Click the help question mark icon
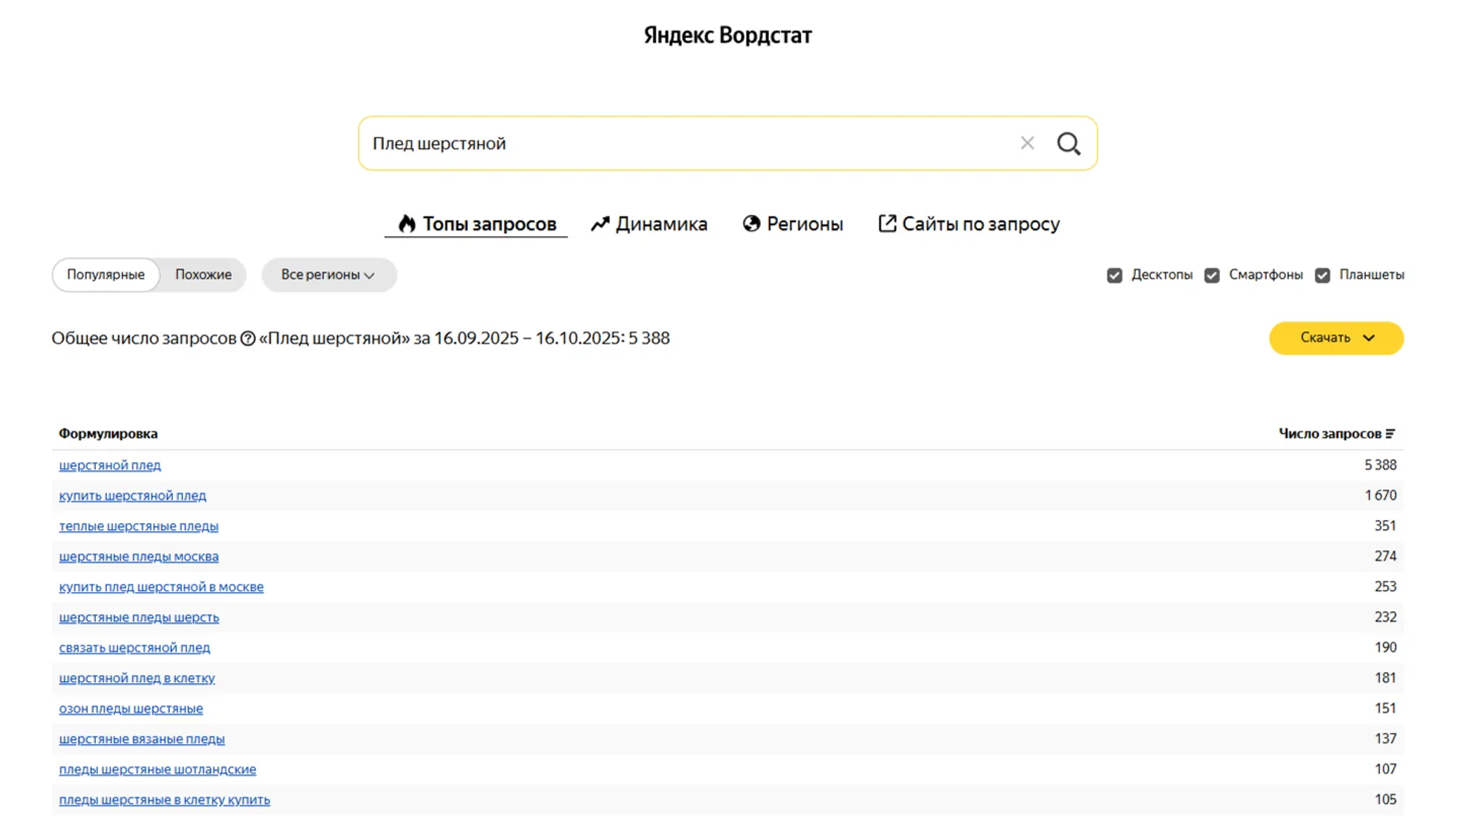1484x816 pixels. pos(248,339)
